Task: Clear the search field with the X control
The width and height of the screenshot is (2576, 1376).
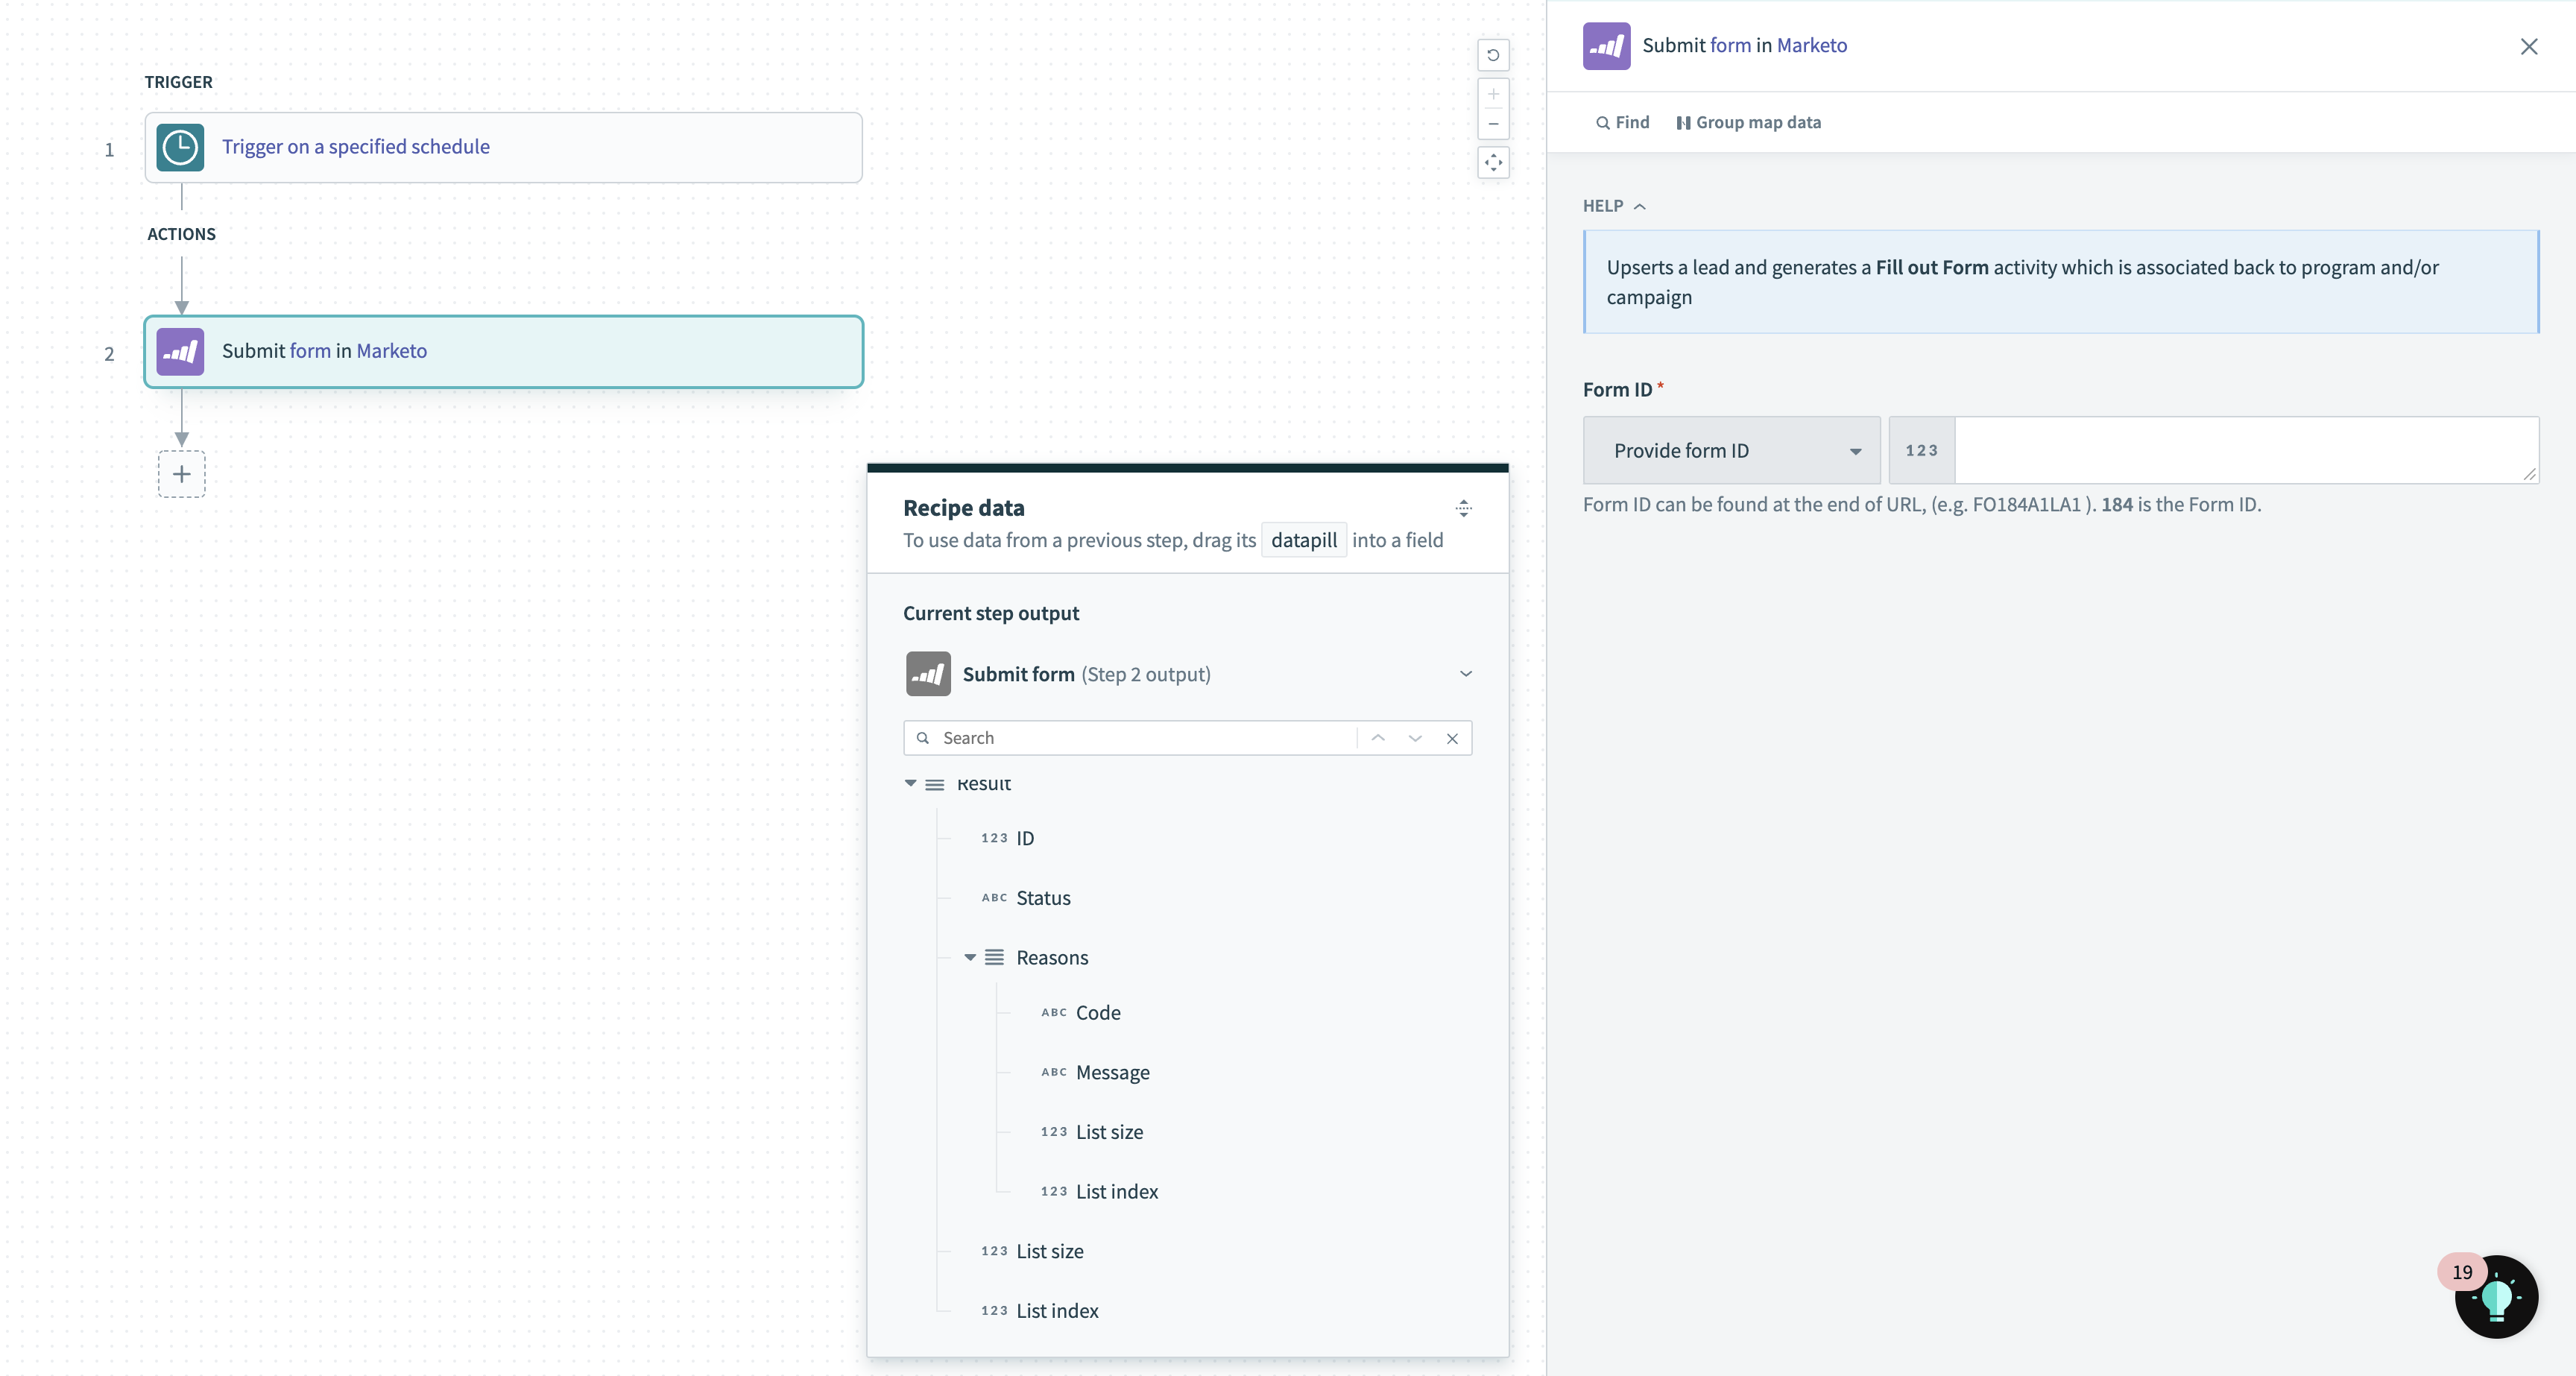Action: point(1452,738)
